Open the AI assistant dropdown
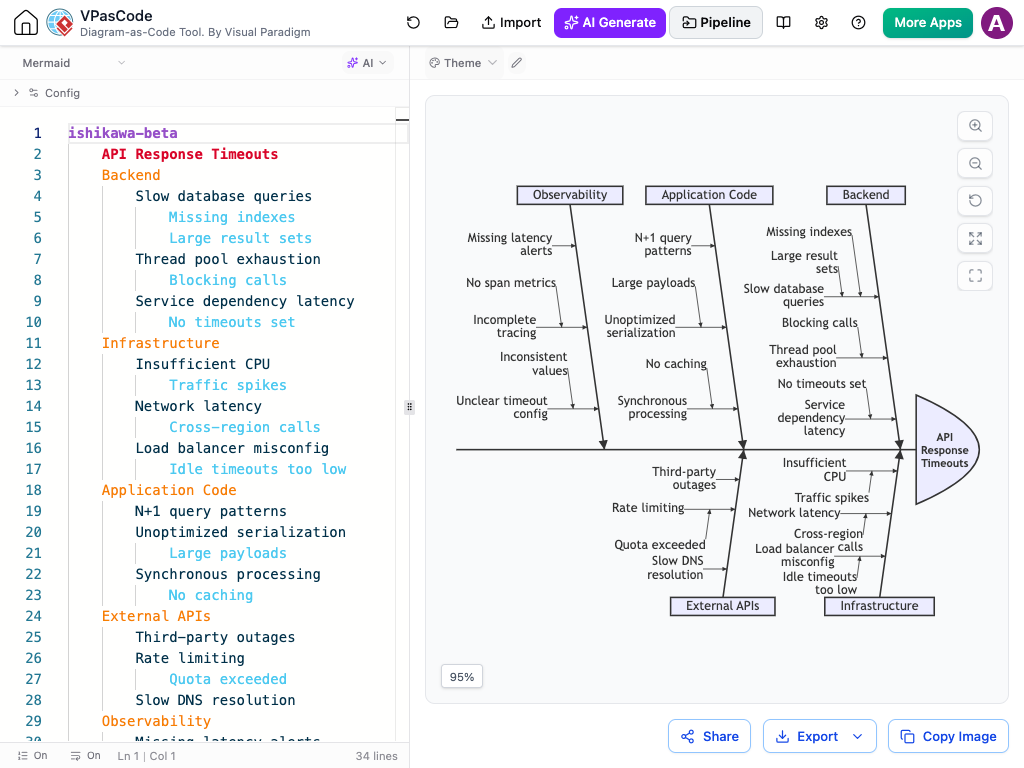The width and height of the screenshot is (1024, 768). tap(367, 63)
